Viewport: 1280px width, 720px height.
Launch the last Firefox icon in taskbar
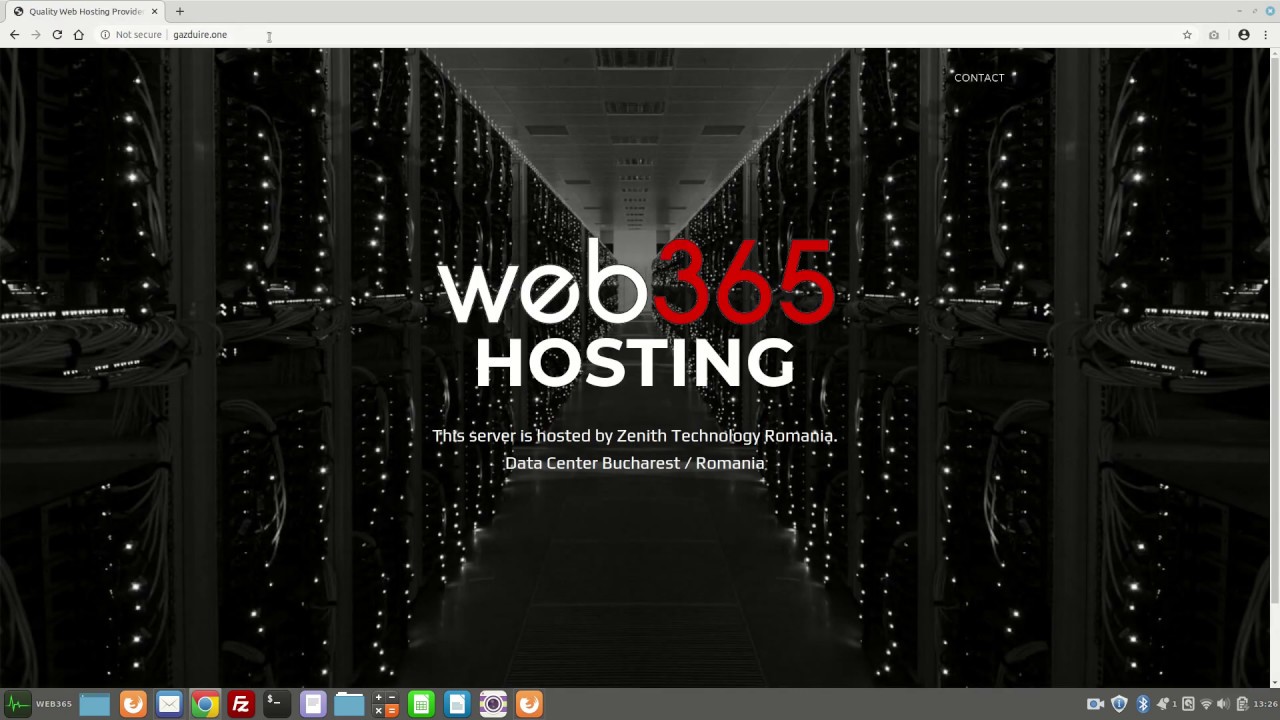pos(529,704)
